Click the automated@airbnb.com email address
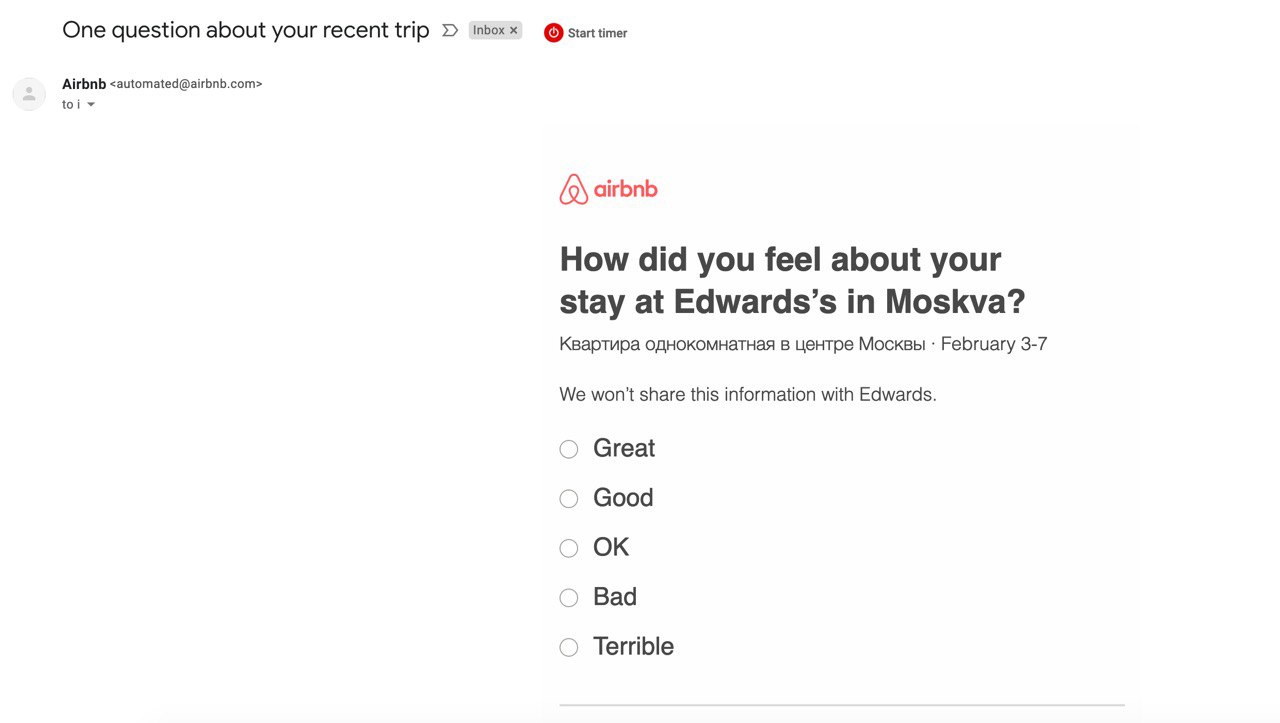This screenshot has height=723, width=1280. [x=186, y=84]
